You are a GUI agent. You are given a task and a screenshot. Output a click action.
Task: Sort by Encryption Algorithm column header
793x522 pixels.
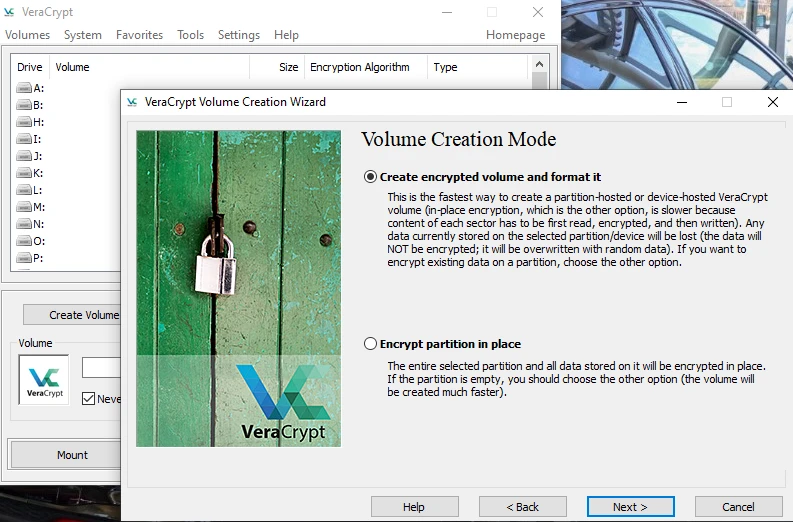[366, 67]
